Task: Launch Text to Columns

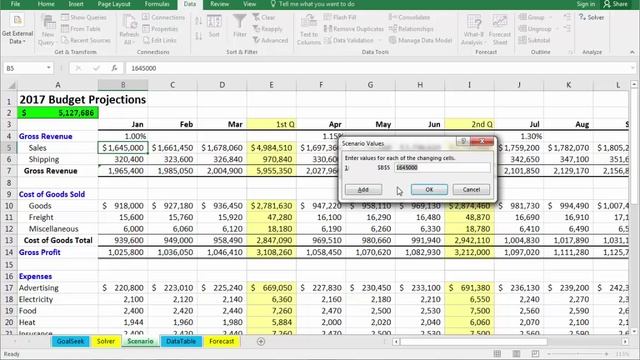Action: 309,30
